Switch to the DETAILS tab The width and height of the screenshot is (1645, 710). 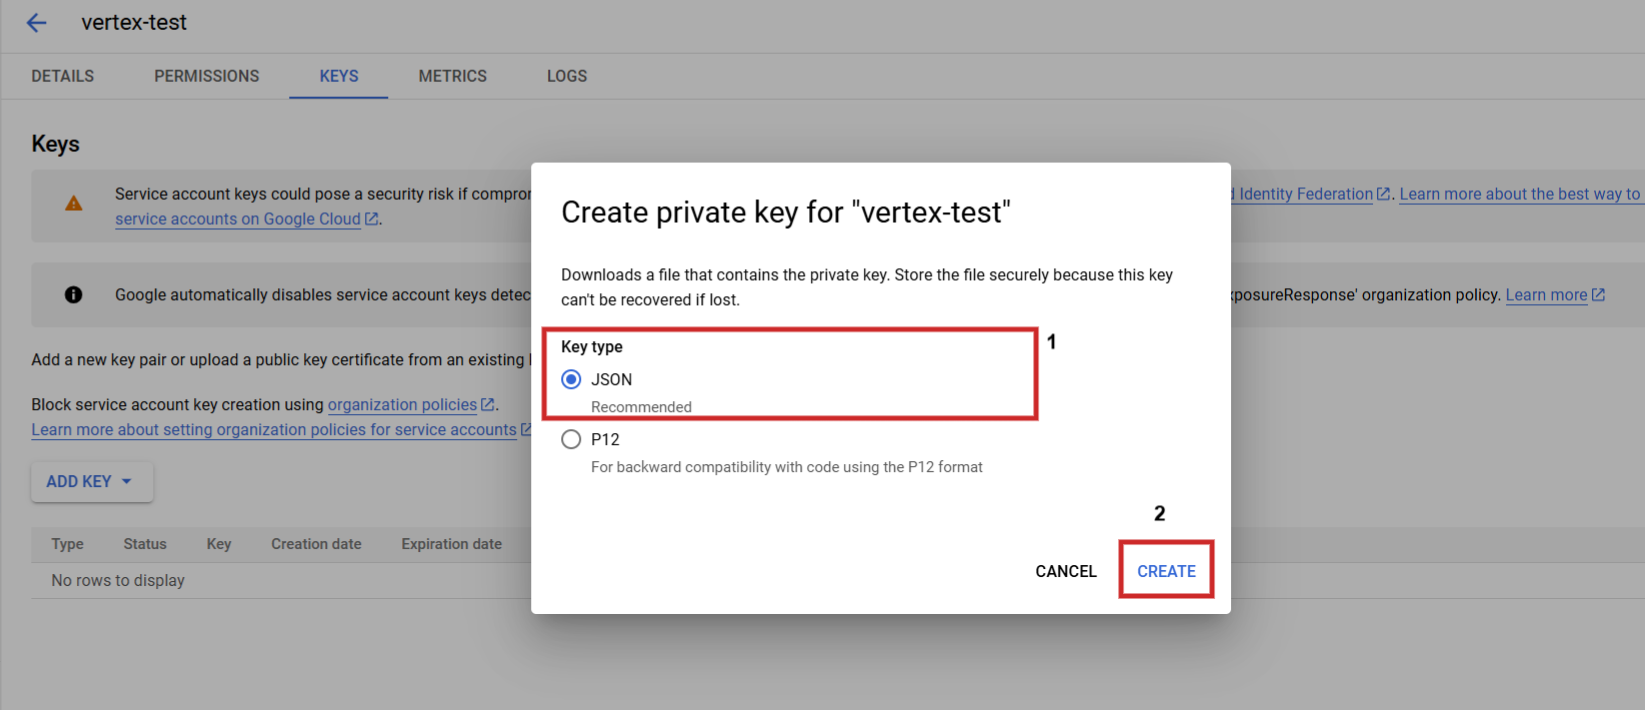(62, 76)
